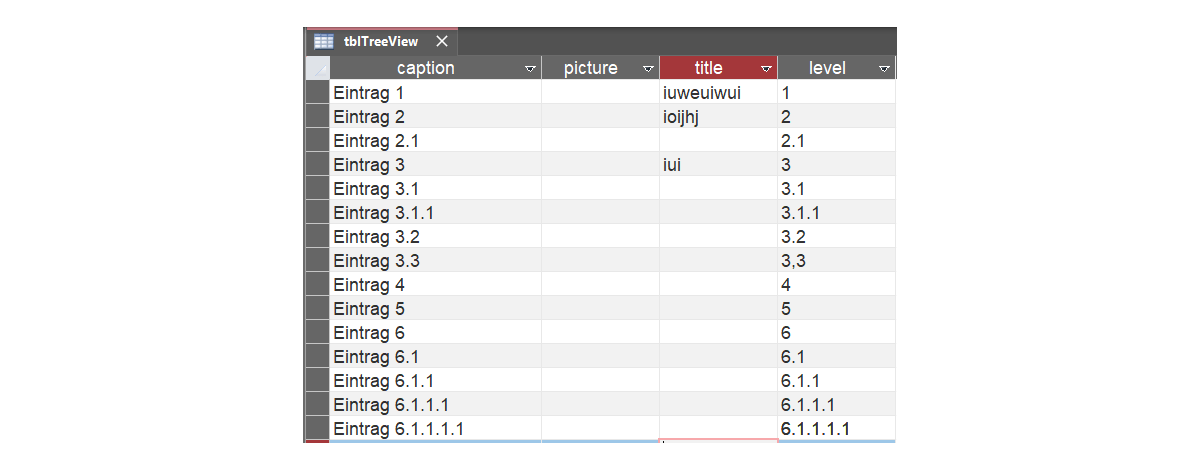Click the row selector for Eintrag 1
The height and width of the screenshot is (470, 1200).
click(x=317, y=93)
